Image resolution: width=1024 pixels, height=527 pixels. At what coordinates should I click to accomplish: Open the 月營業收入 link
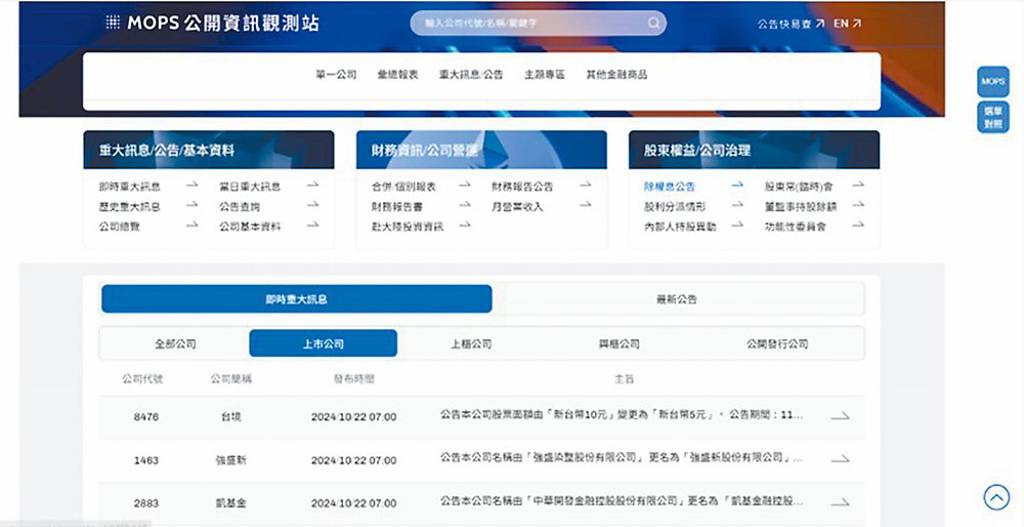pos(517,206)
